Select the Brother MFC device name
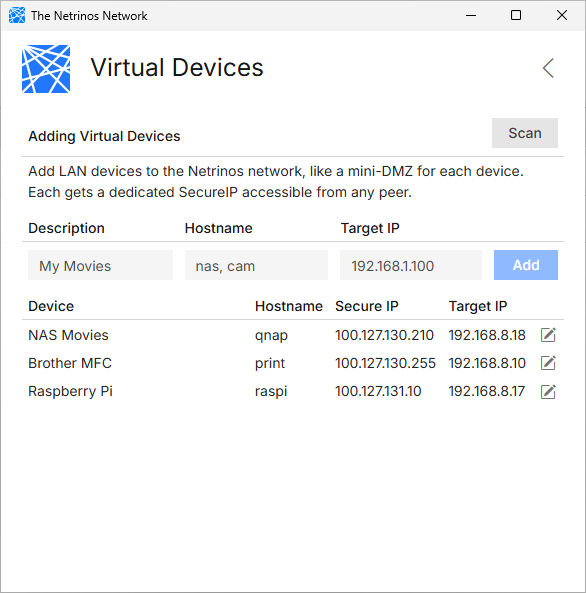This screenshot has width=586, height=593. tap(70, 363)
